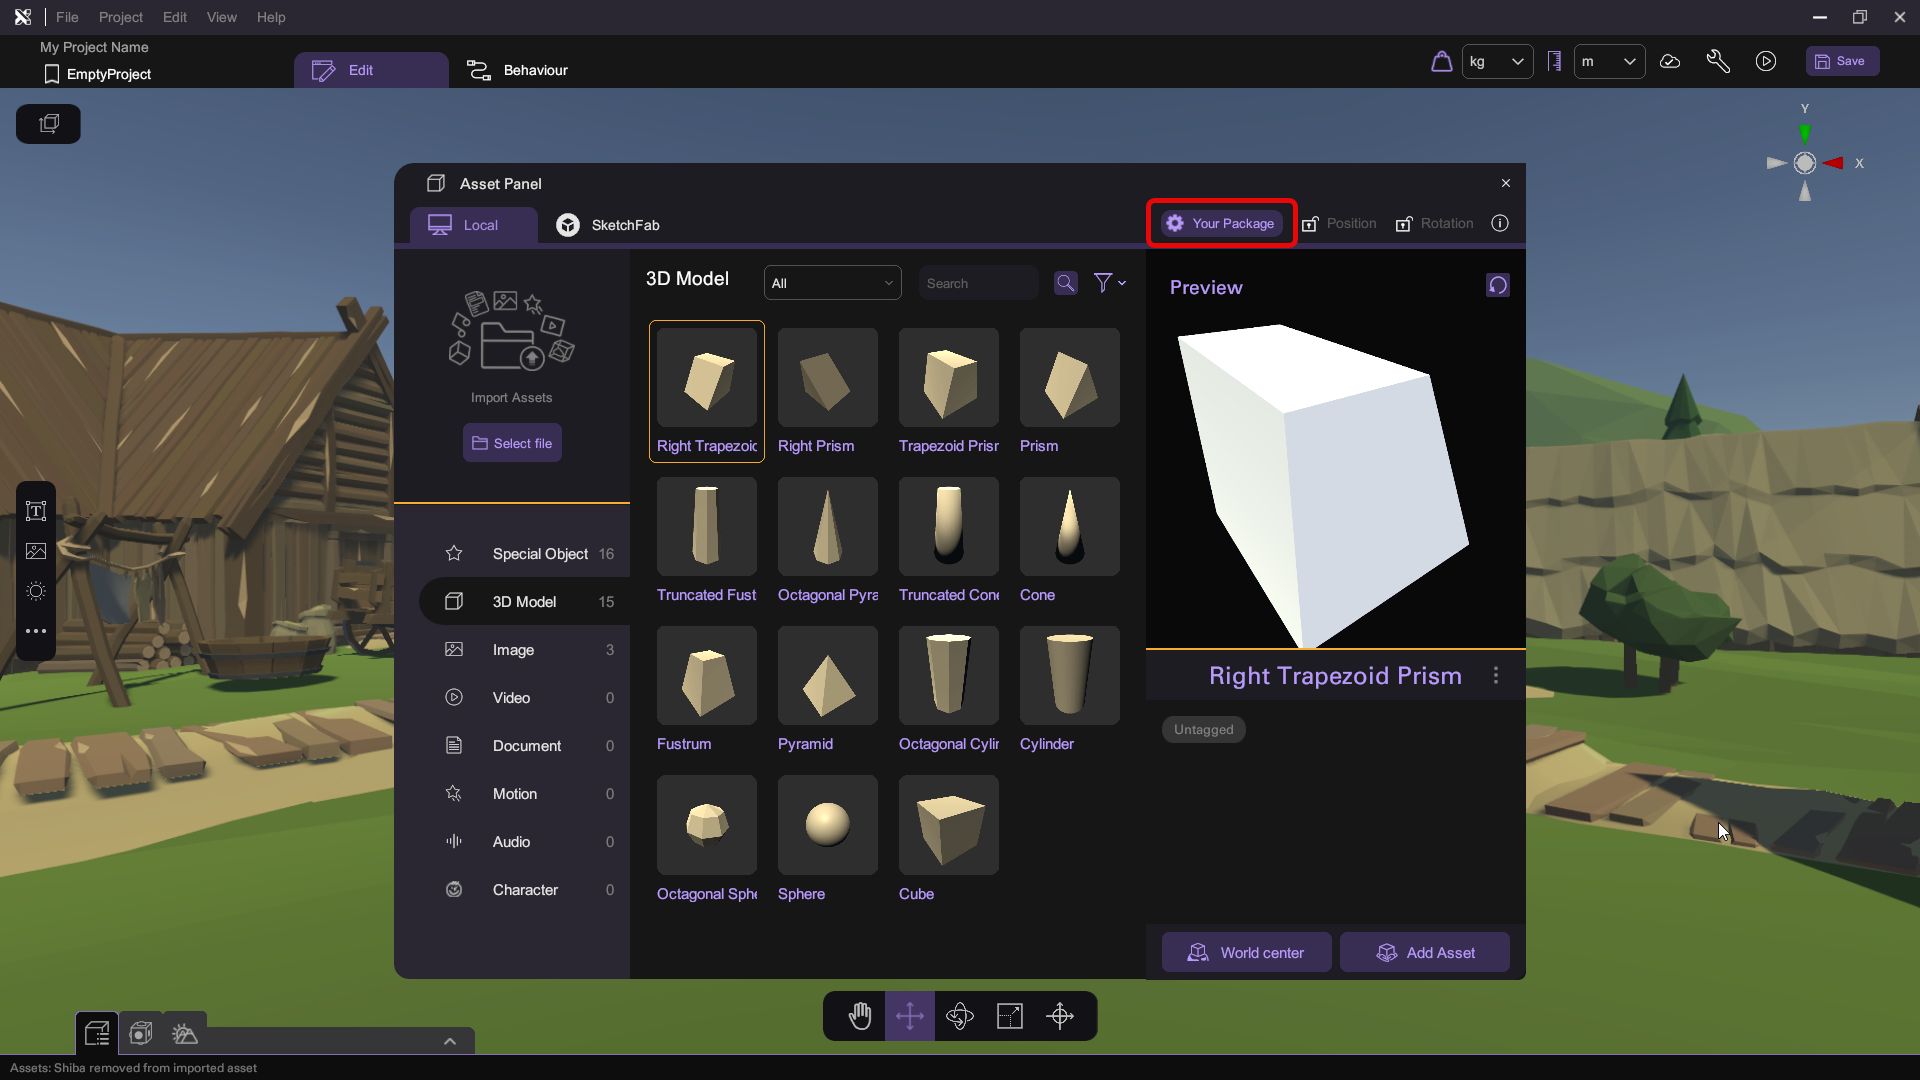The image size is (1920, 1080).
Task: Click the play preview icon
Action: (x=1766, y=61)
